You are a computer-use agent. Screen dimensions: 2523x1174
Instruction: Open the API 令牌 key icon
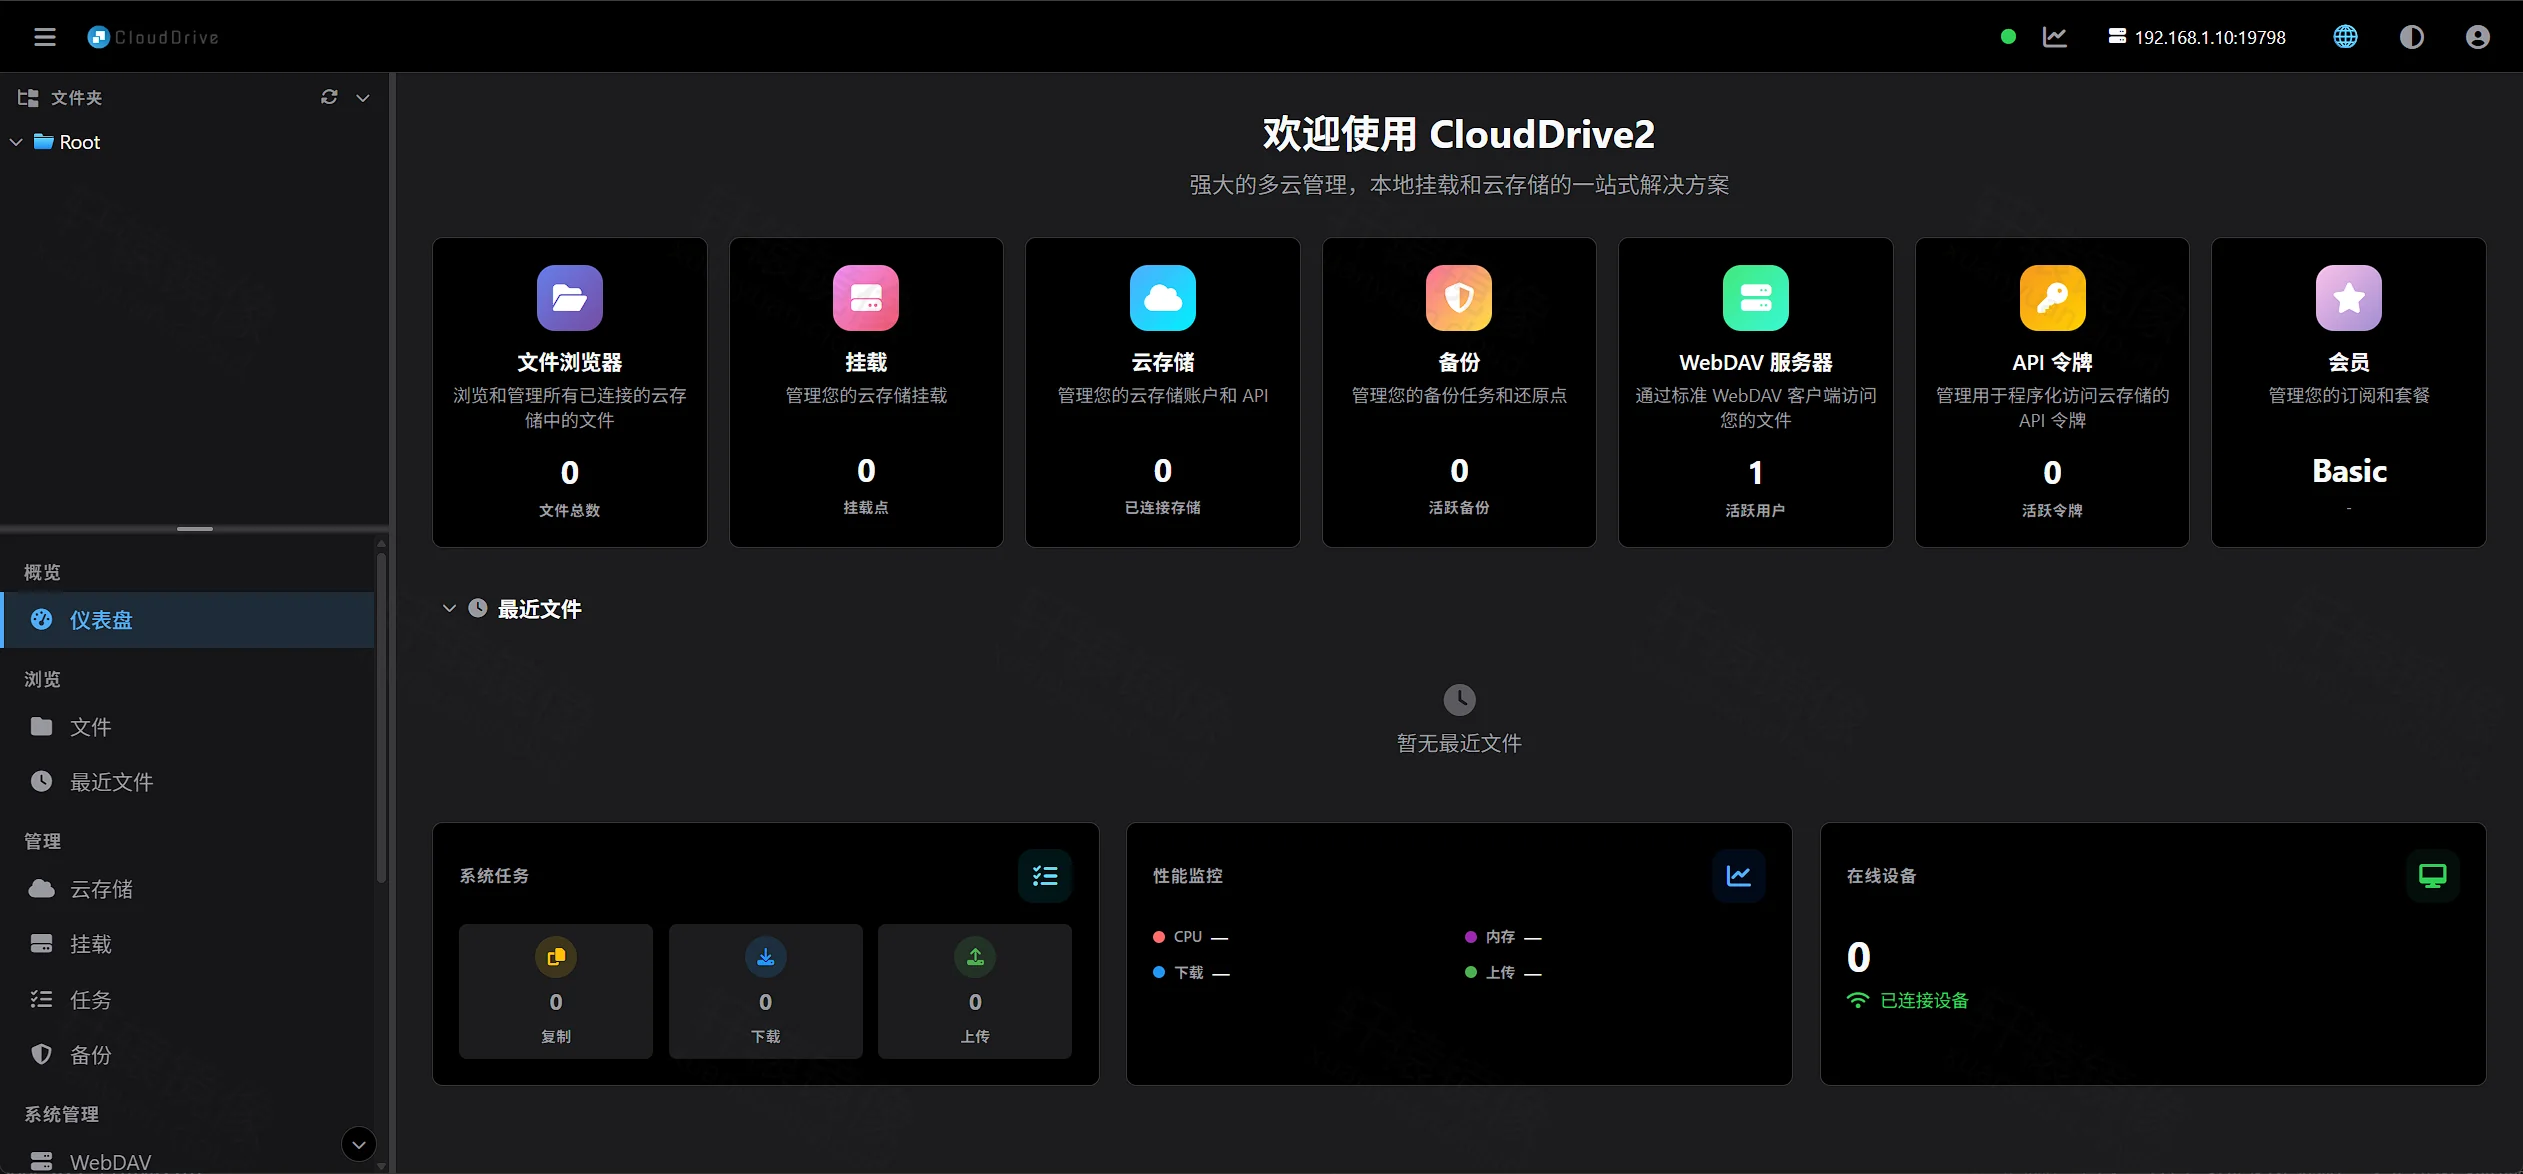2053,298
